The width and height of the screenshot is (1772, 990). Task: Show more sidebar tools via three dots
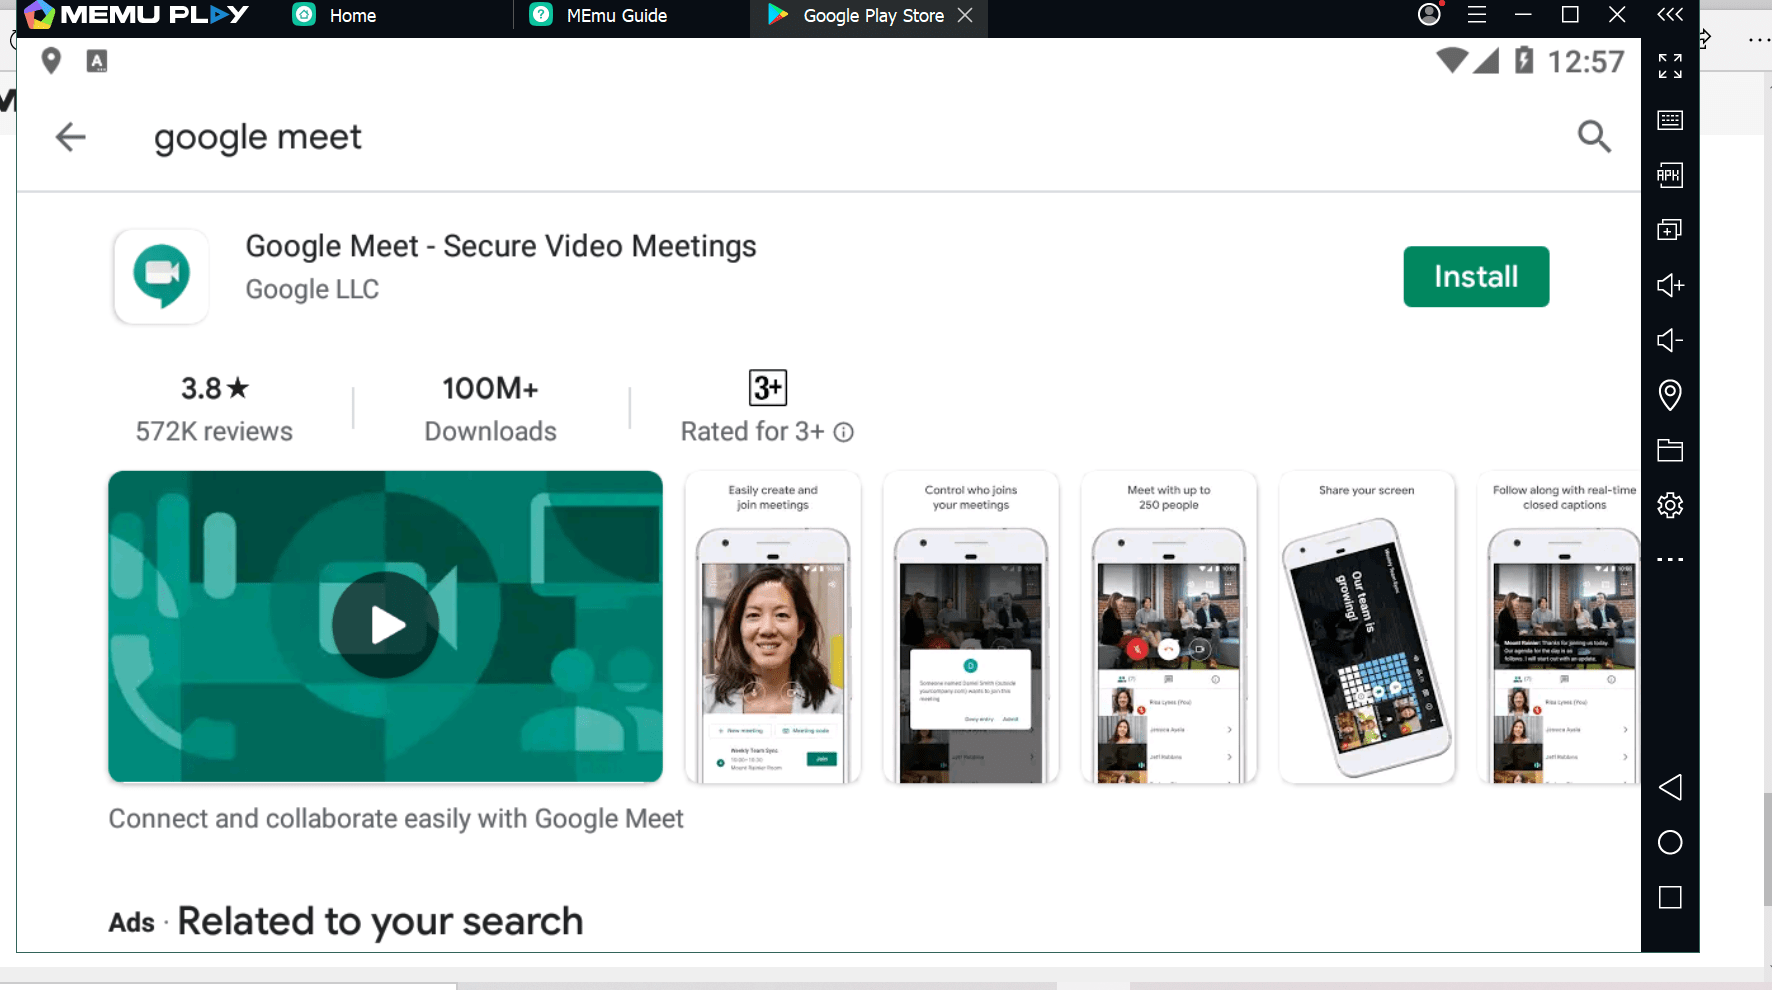tap(1670, 560)
